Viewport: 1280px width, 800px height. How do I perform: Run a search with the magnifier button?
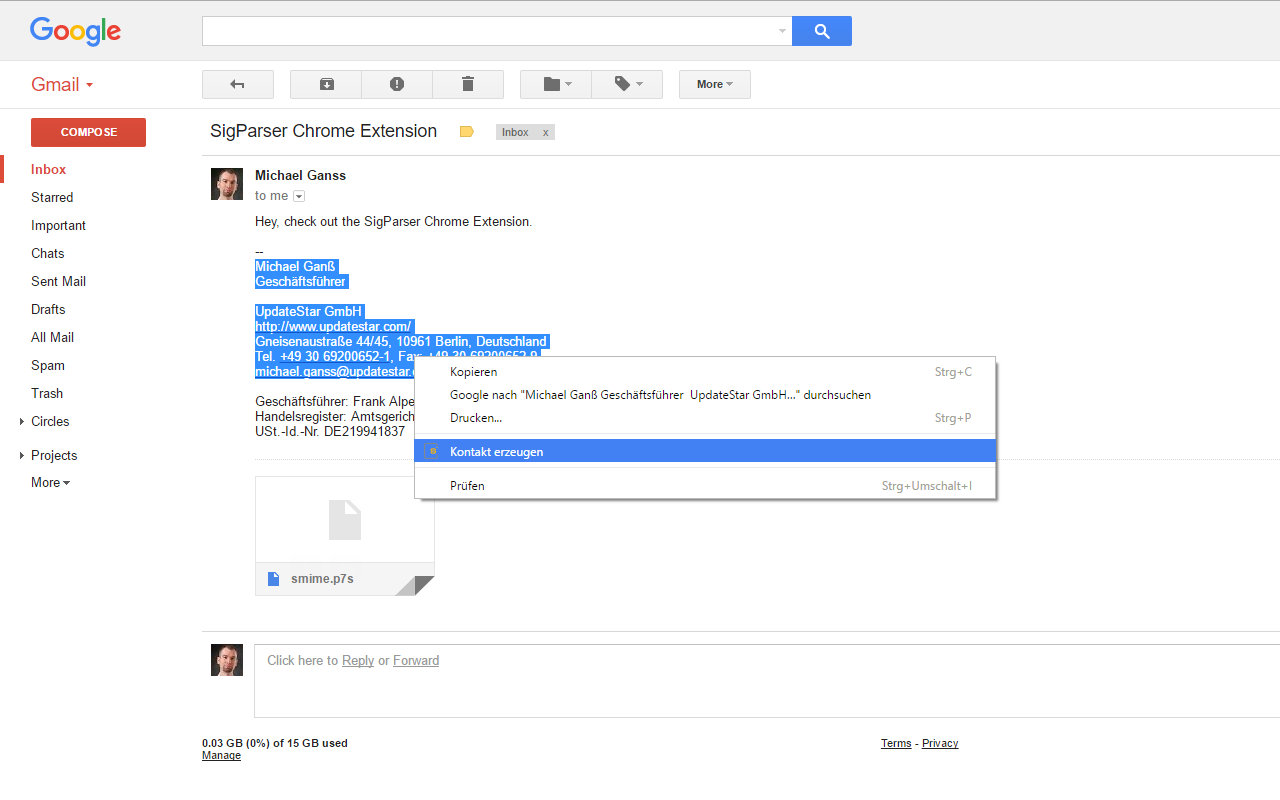click(821, 31)
